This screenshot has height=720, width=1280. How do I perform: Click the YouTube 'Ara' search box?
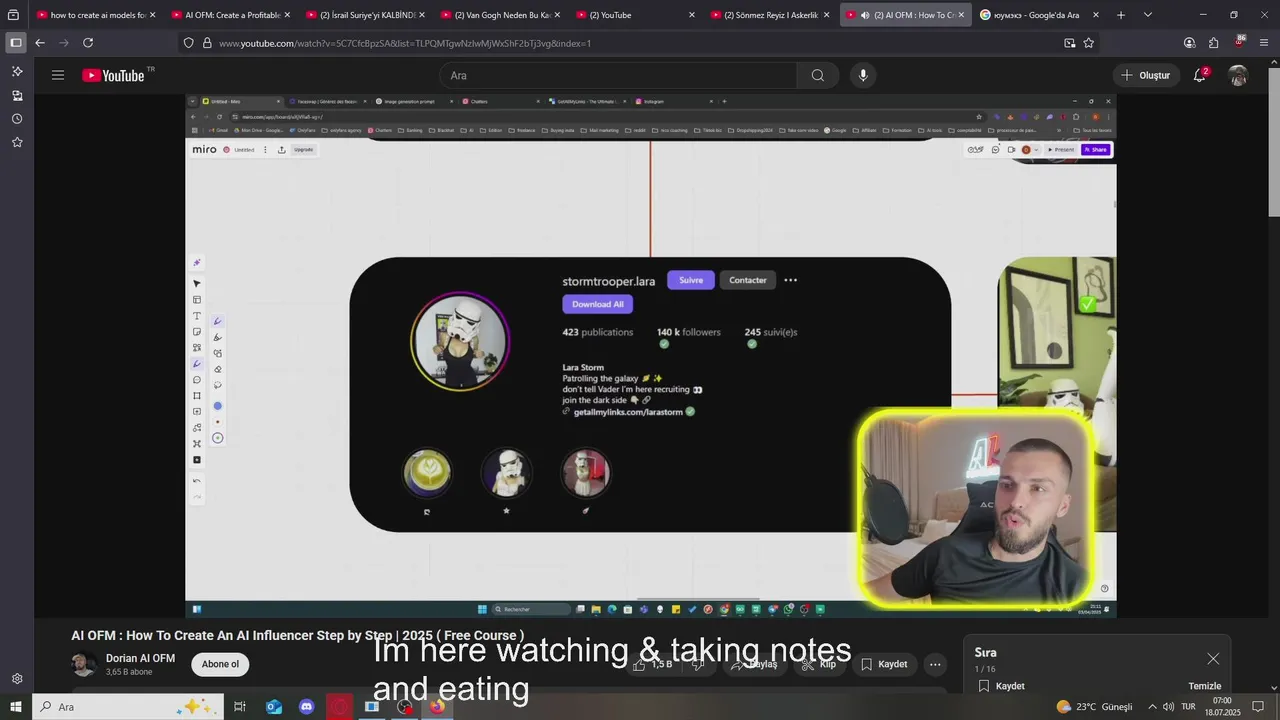(x=618, y=75)
